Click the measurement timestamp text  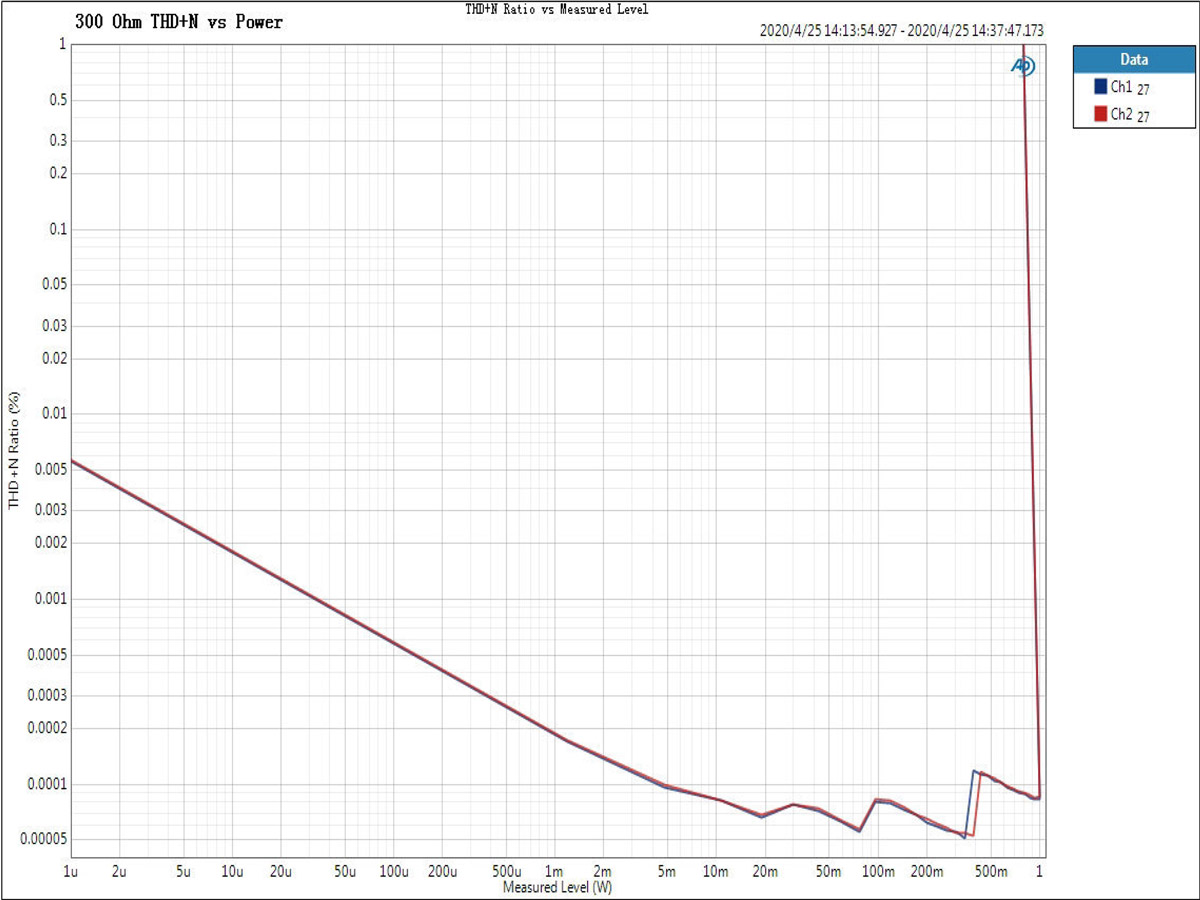(x=902, y=31)
